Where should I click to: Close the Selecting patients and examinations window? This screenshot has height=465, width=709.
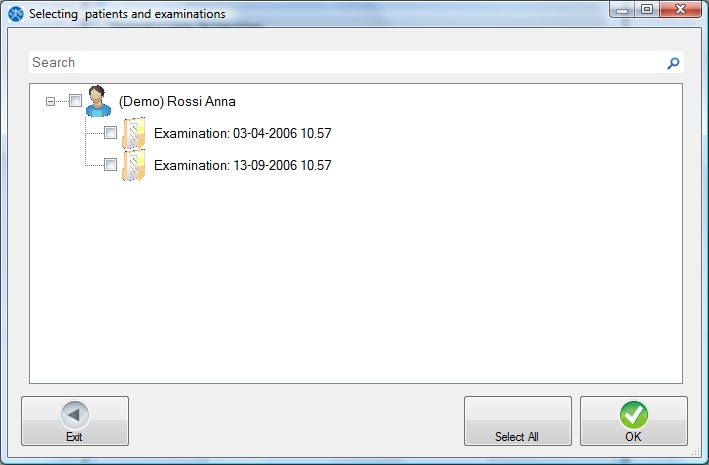click(x=681, y=9)
